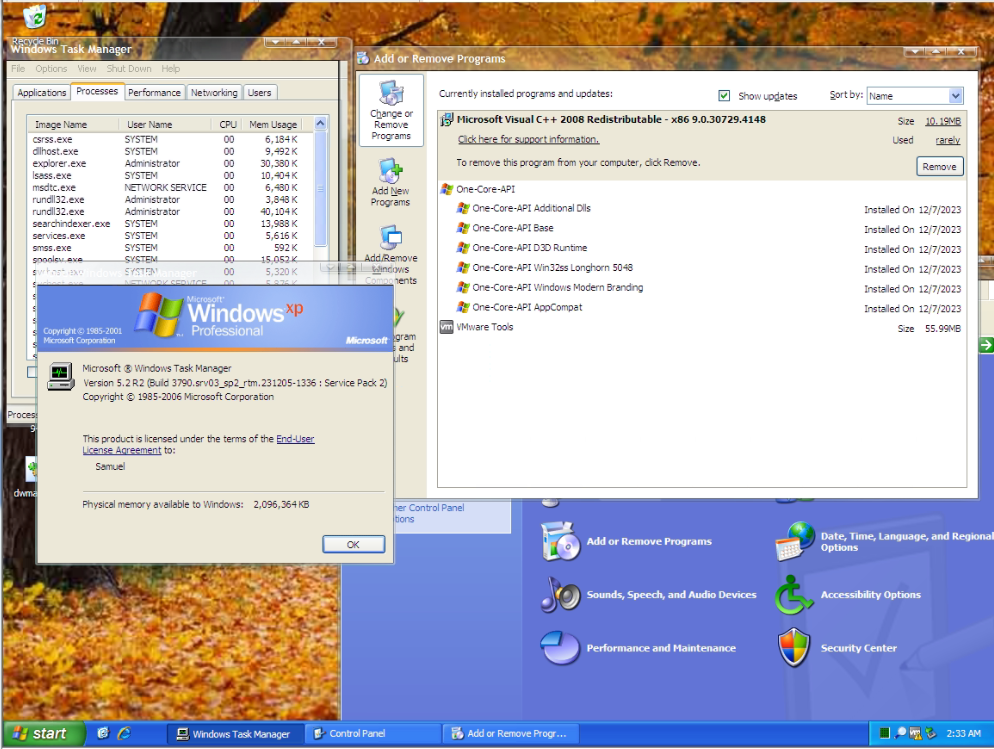Select the msdtc.exe process row
Screen dimensions: 994x749
point(170,188)
